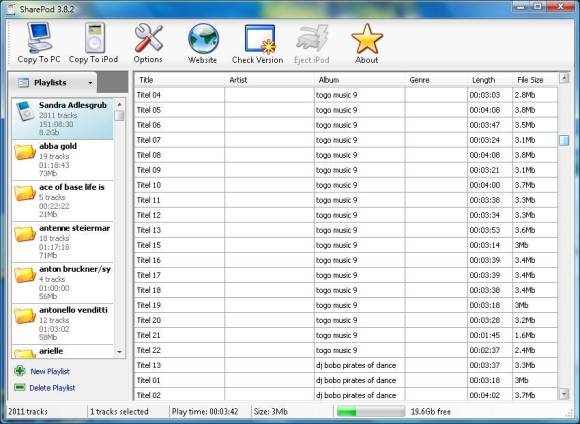Click the track list scroll down arrow
The image size is (580, 424).
pos(564,394)
